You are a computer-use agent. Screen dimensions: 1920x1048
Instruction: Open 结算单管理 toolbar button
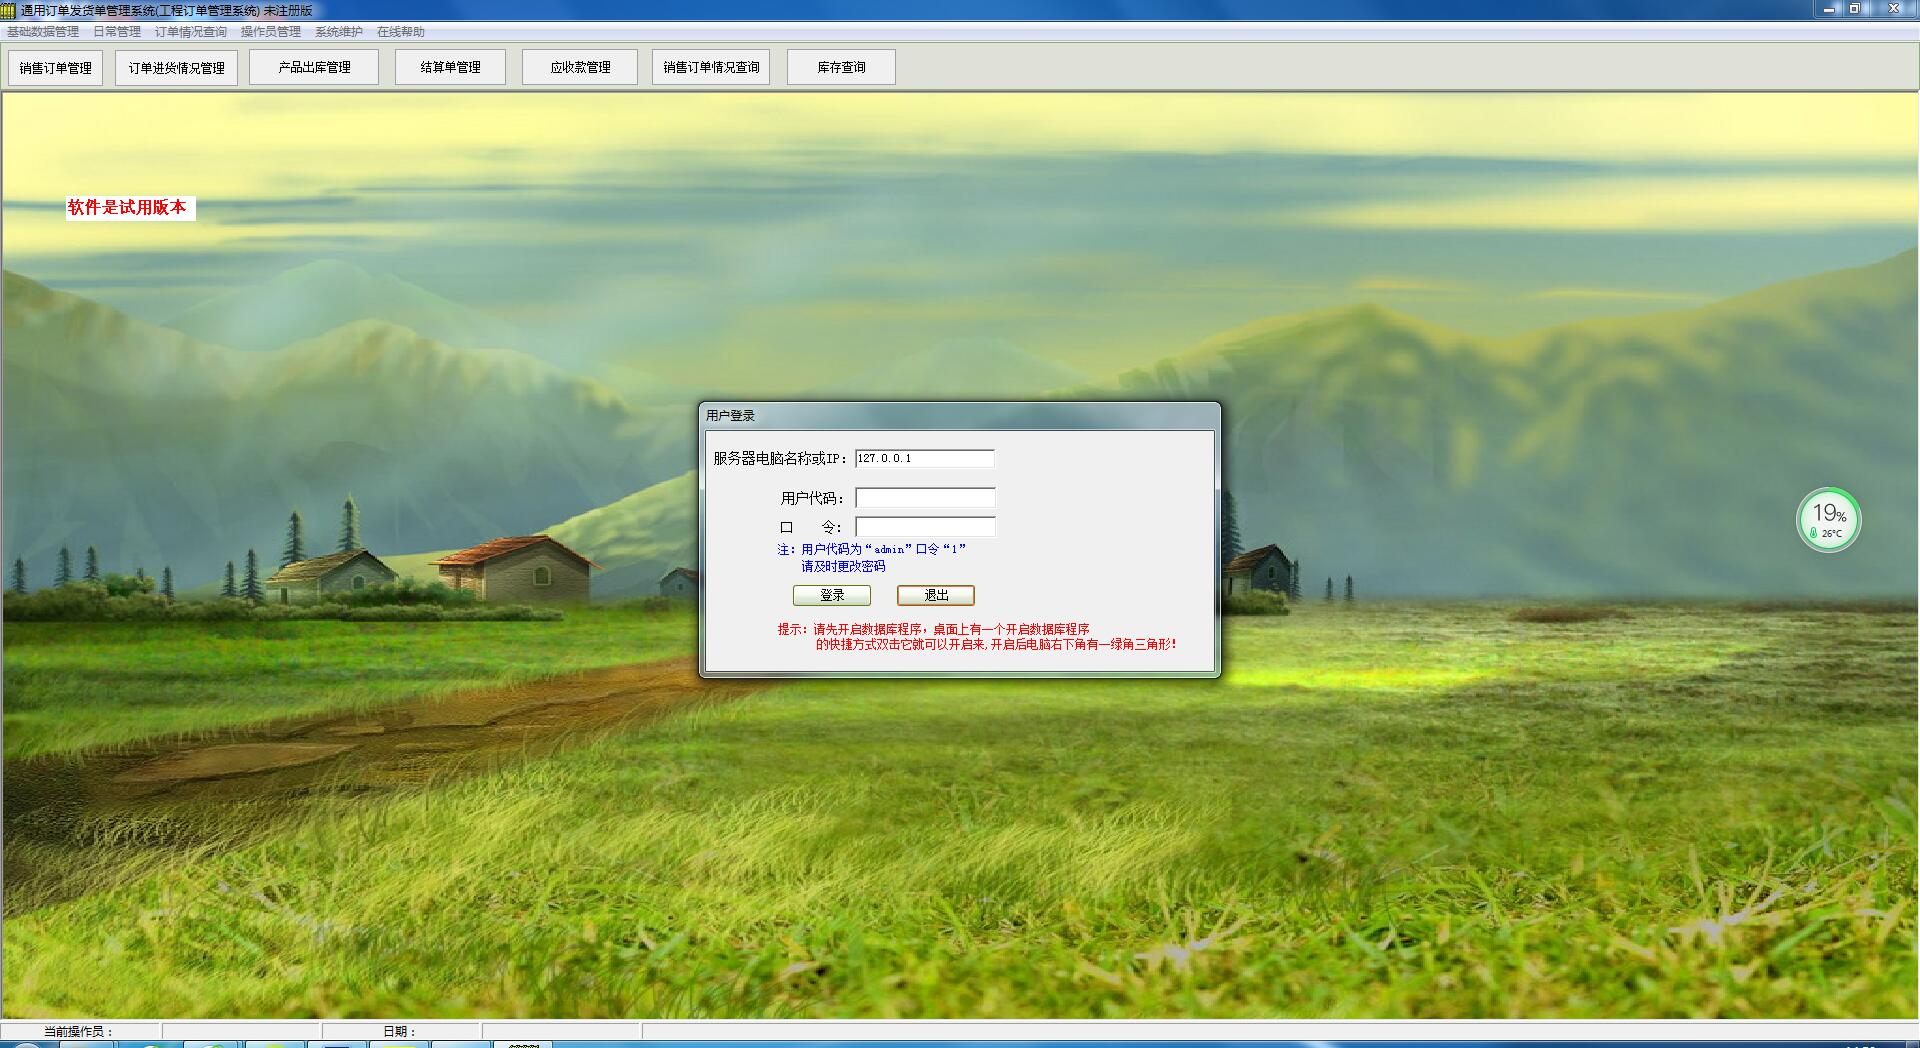coord(450,67)
